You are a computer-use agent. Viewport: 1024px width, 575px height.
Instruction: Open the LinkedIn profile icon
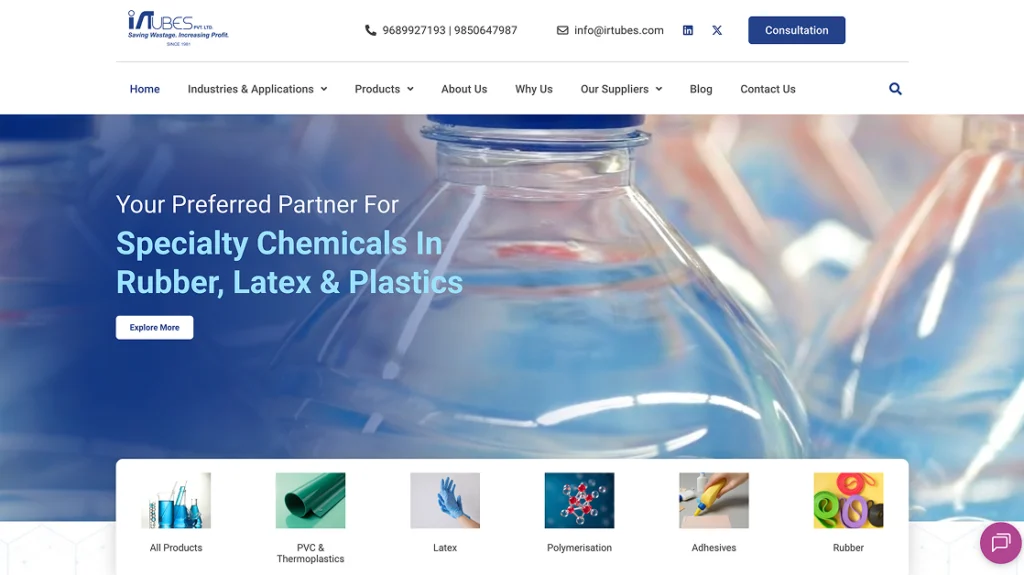[688, 30]
